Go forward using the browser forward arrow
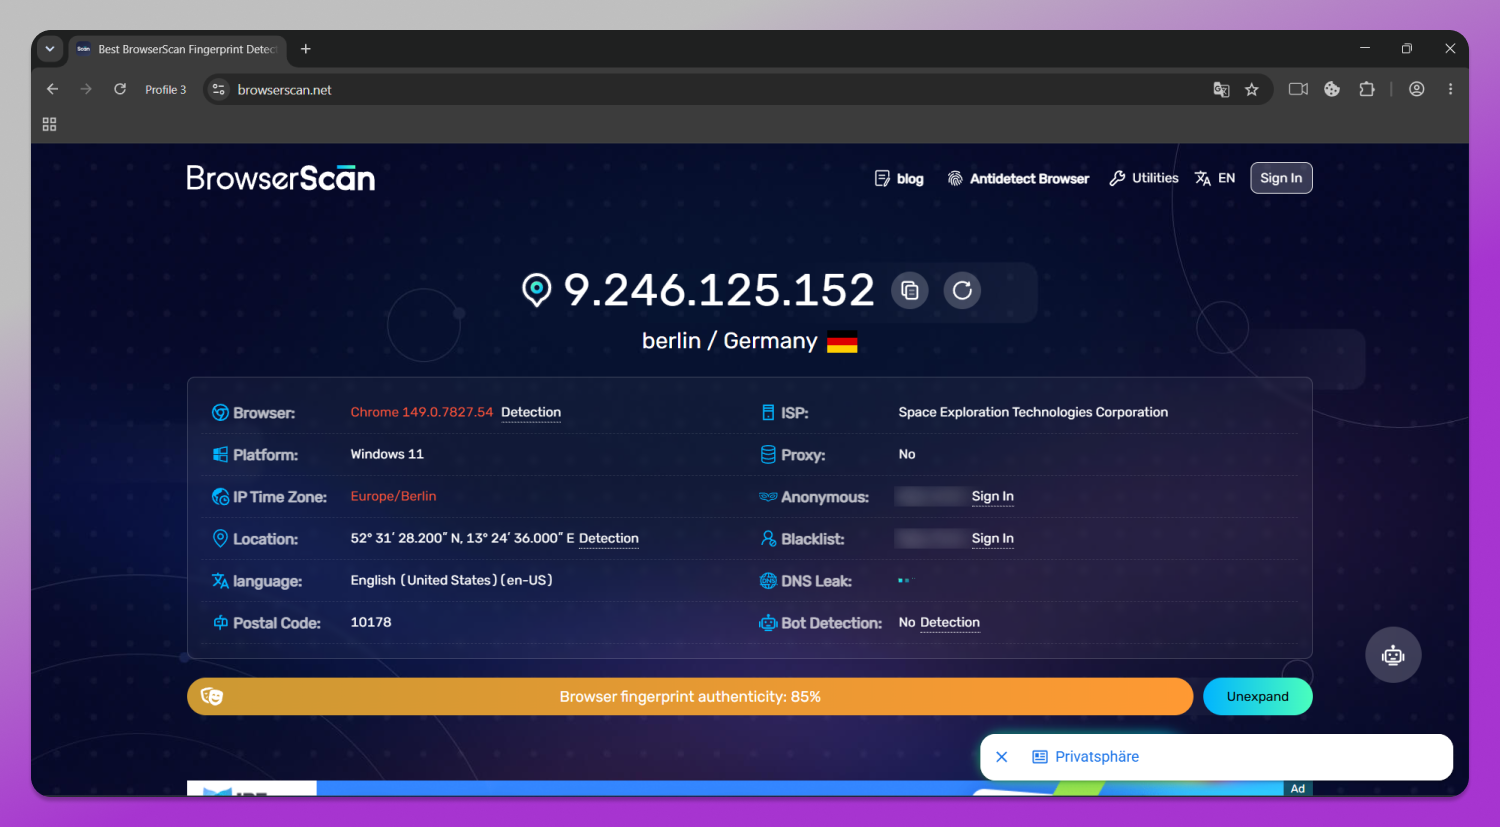Image resolution: width=1500 pixels, height=827 pixels. tap(86, 89)
